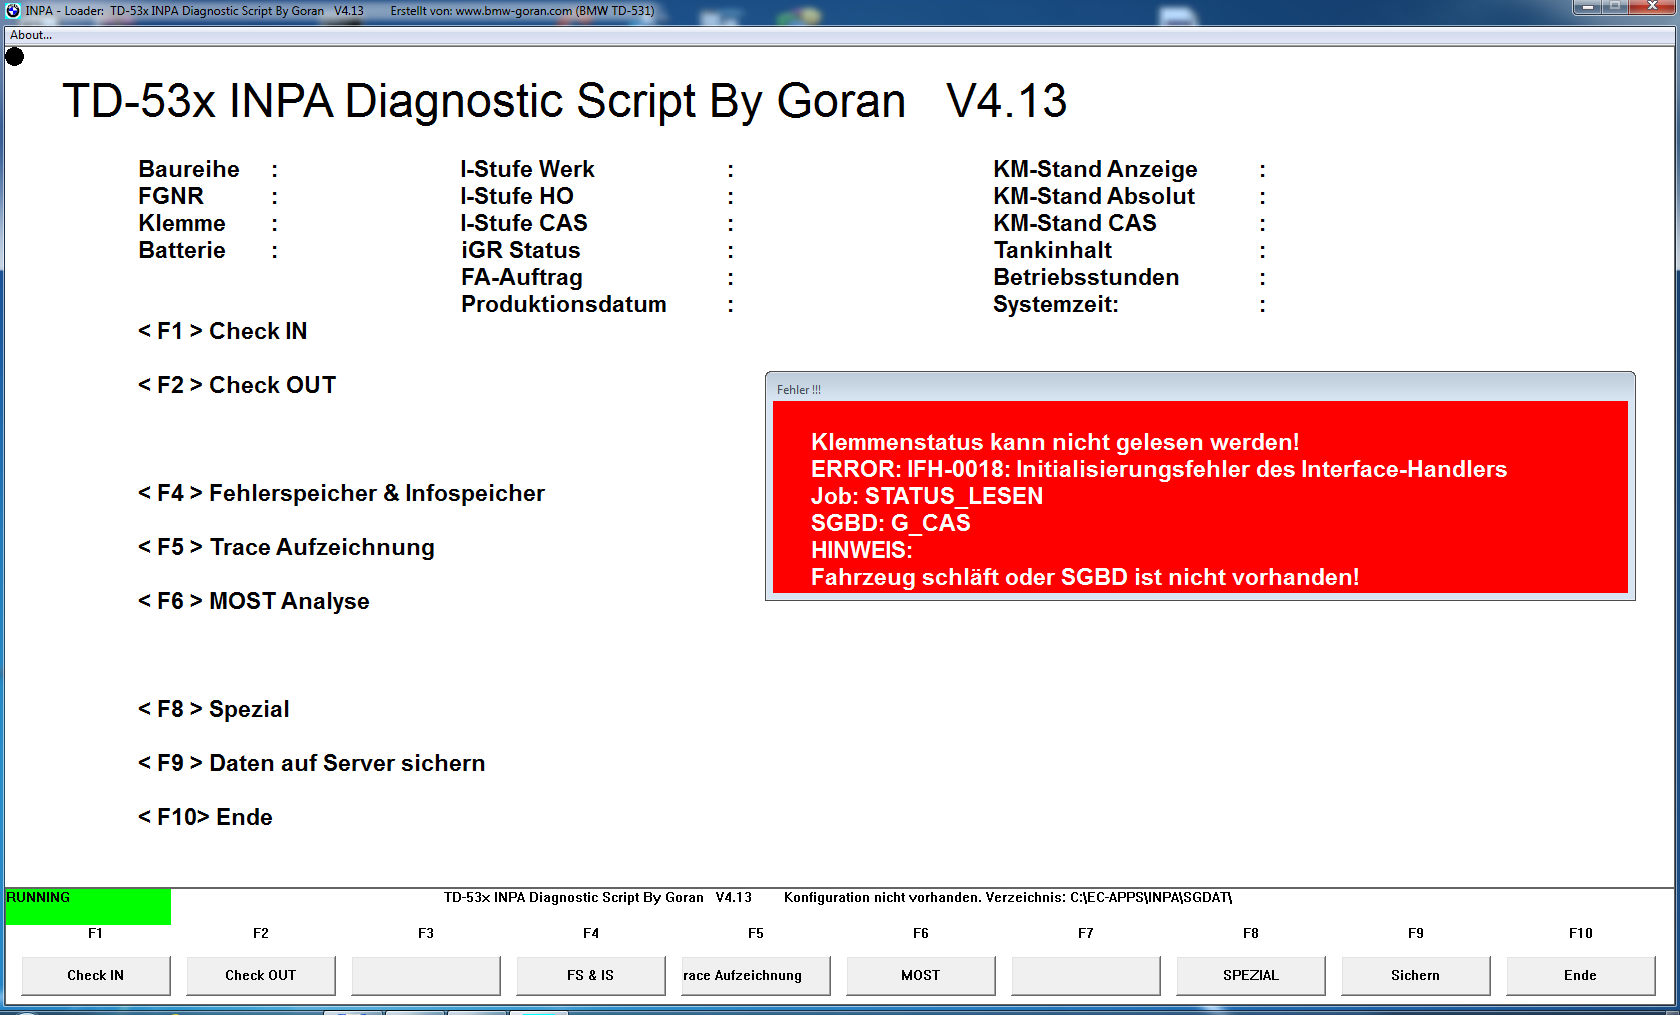Select '< F10> Ende' line
This screenshot has height=1015, width=1680.
tap(205, 817)
